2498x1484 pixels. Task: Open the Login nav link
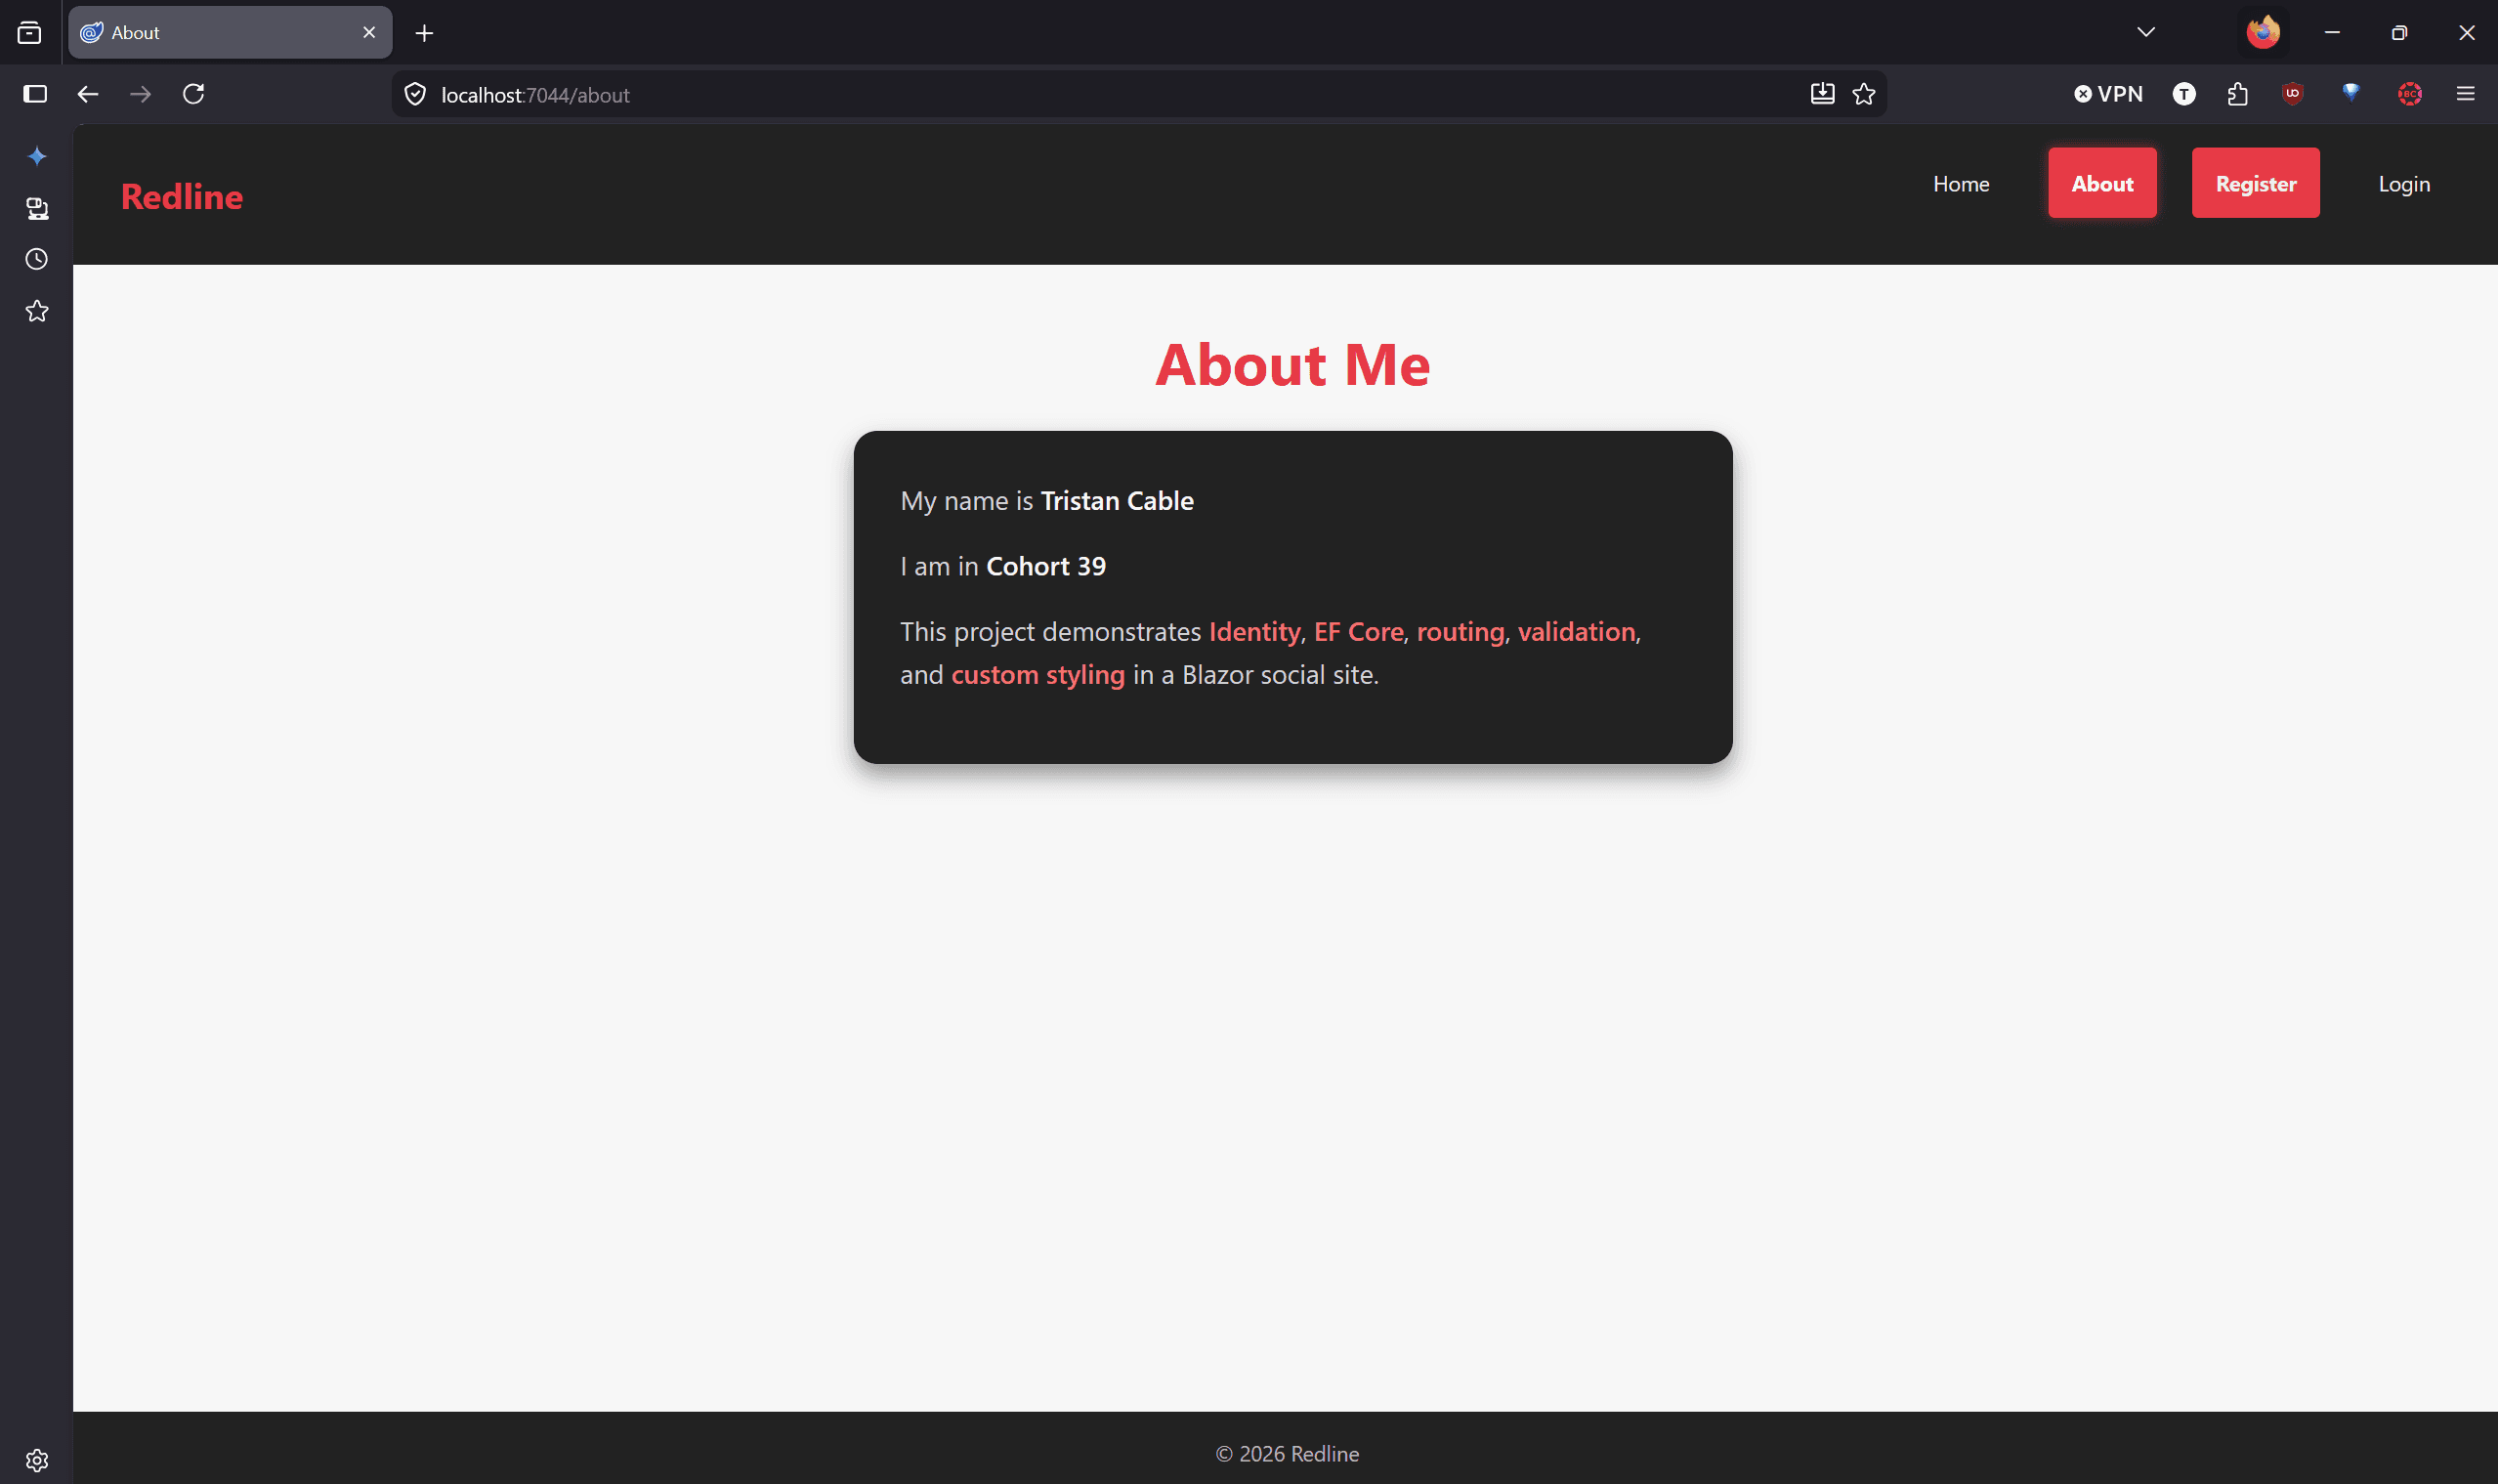point(2404,184)
